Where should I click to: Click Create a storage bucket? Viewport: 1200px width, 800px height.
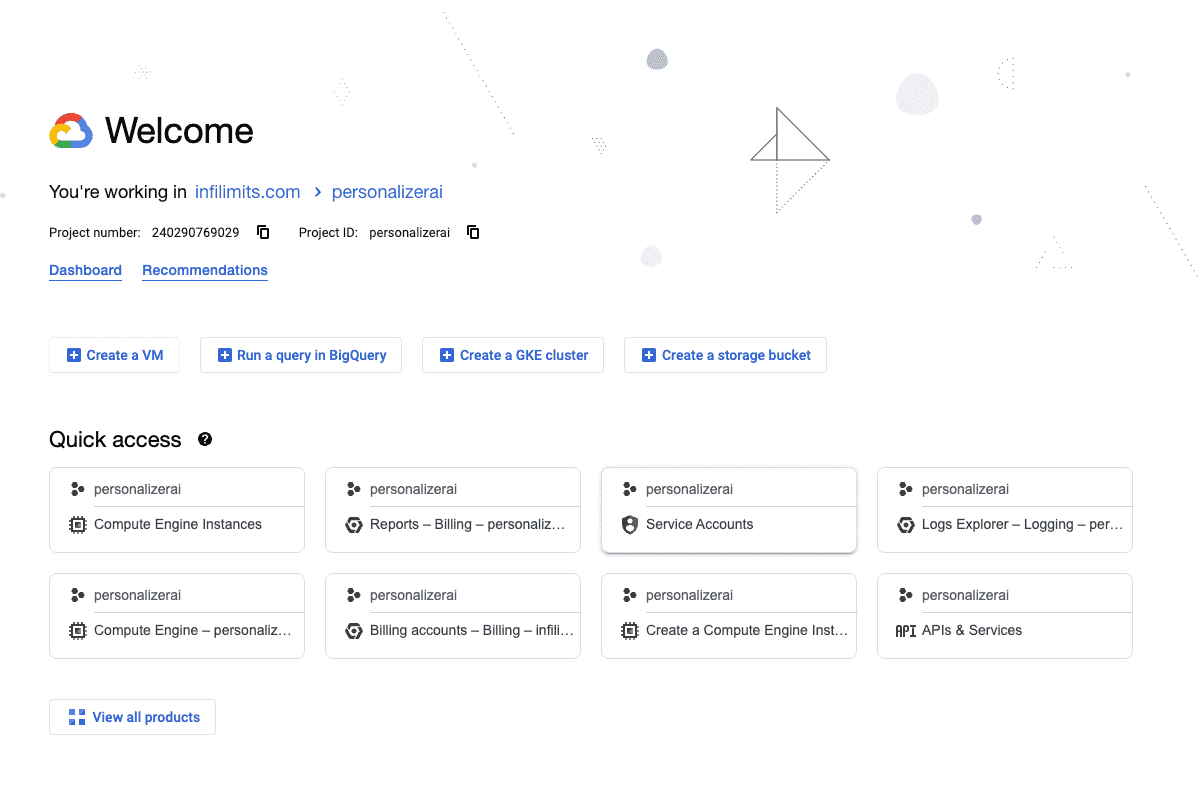point(724,354)
